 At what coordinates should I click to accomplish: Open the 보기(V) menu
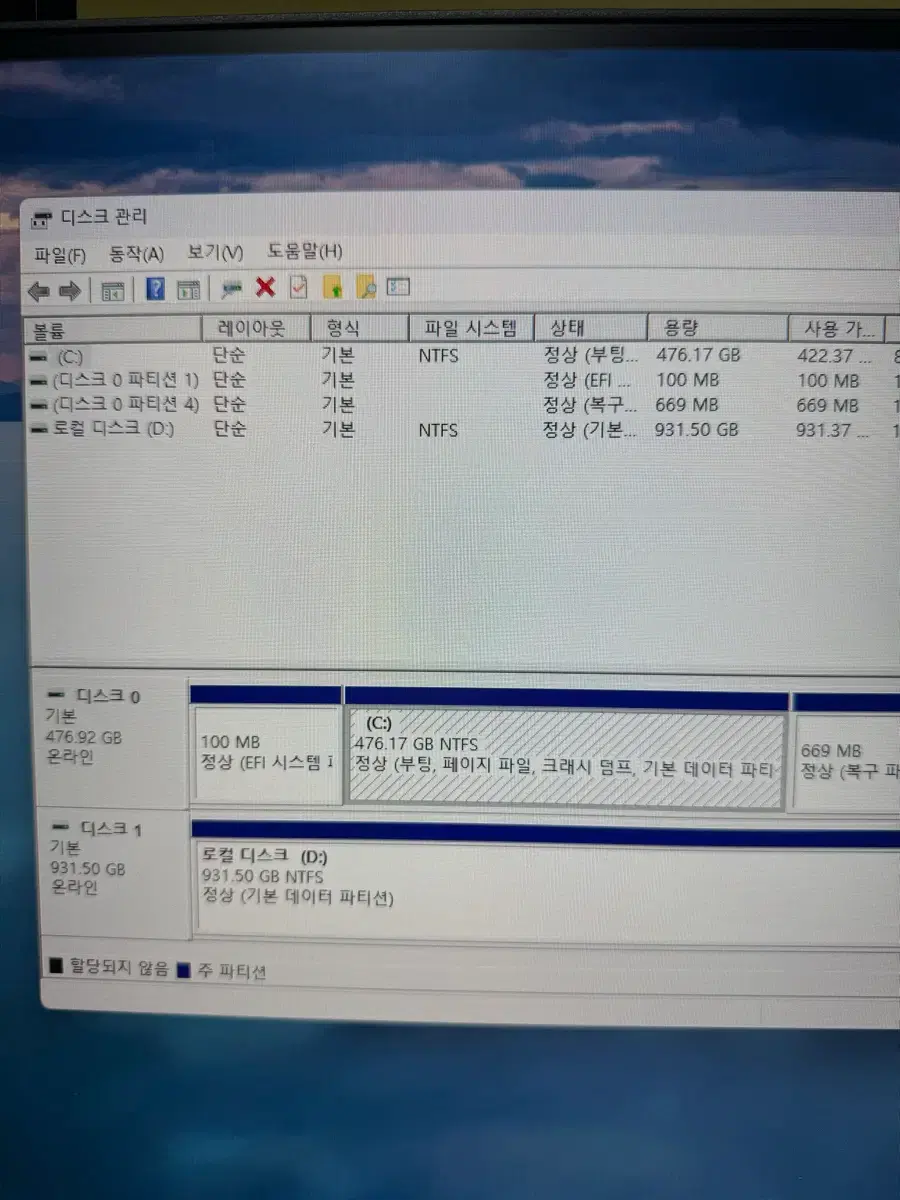tap(215, 253)
